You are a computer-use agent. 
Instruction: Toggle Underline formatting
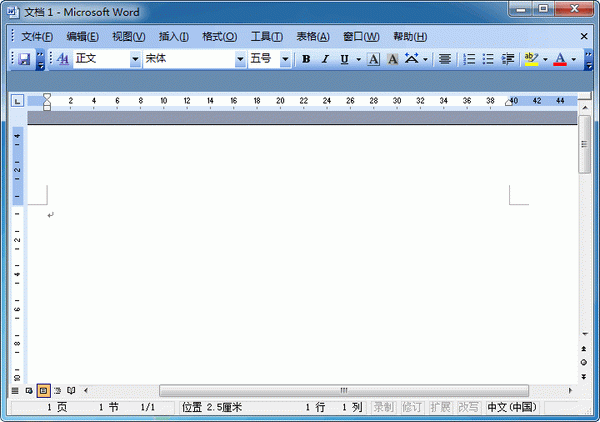[344, 59]
